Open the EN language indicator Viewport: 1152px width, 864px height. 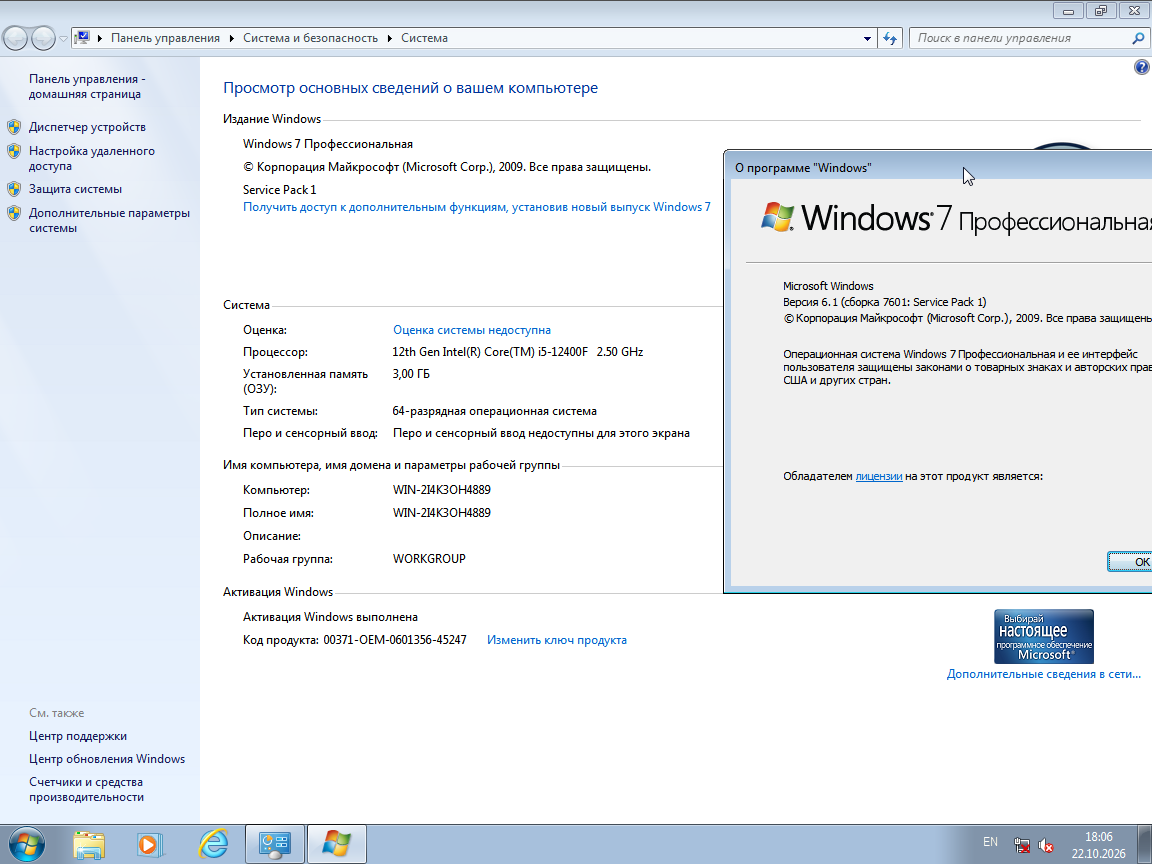(x=990, y=842)
